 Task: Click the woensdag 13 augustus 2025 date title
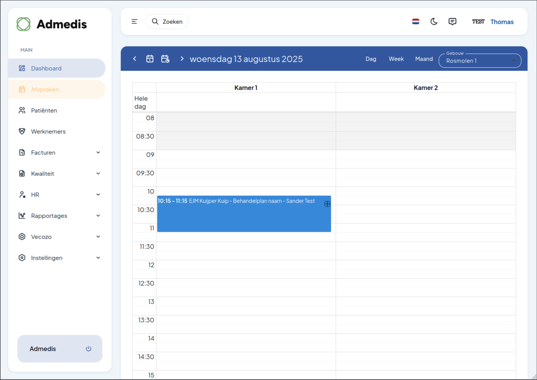click(x=246, y=59)
